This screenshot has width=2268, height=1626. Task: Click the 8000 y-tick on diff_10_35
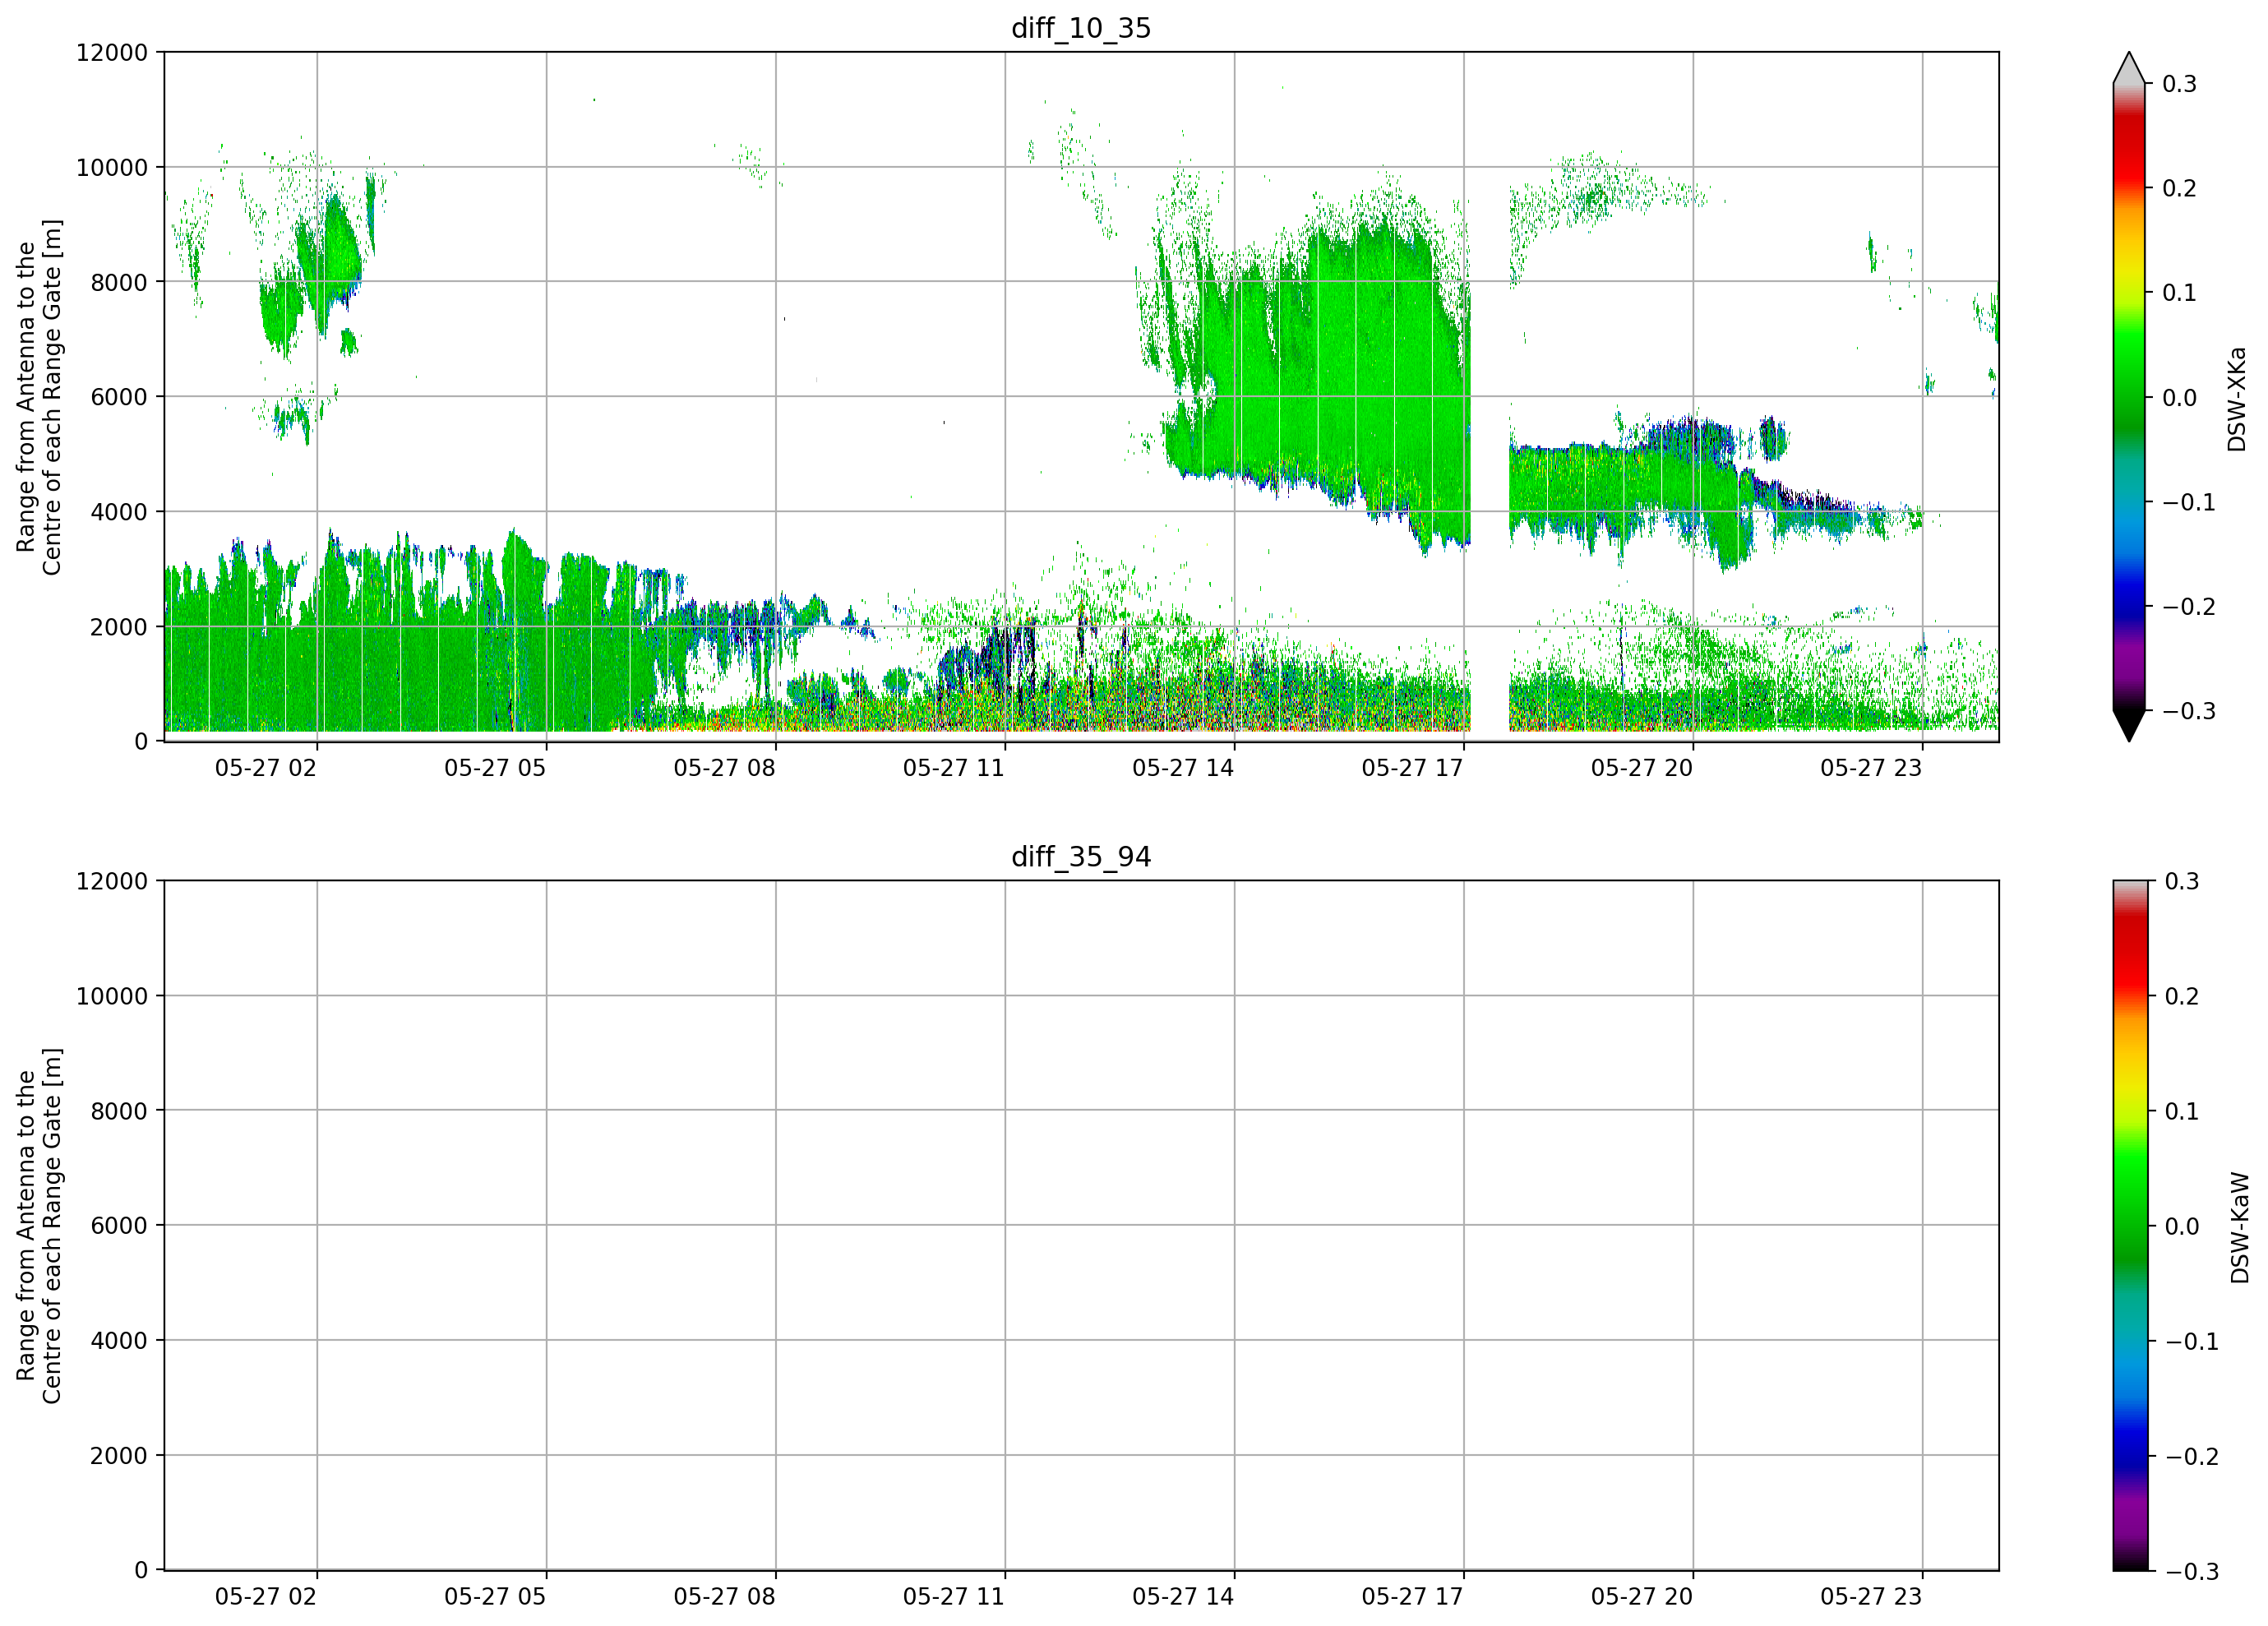(119, 282)
